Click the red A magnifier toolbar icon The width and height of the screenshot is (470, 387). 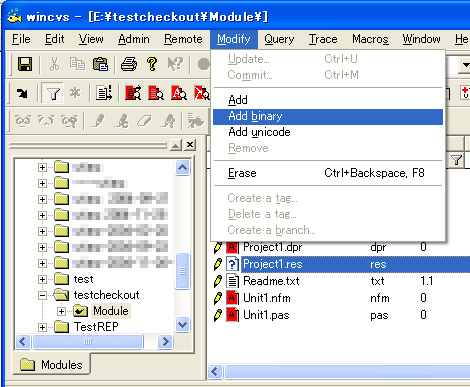click(x=179, y=93)
